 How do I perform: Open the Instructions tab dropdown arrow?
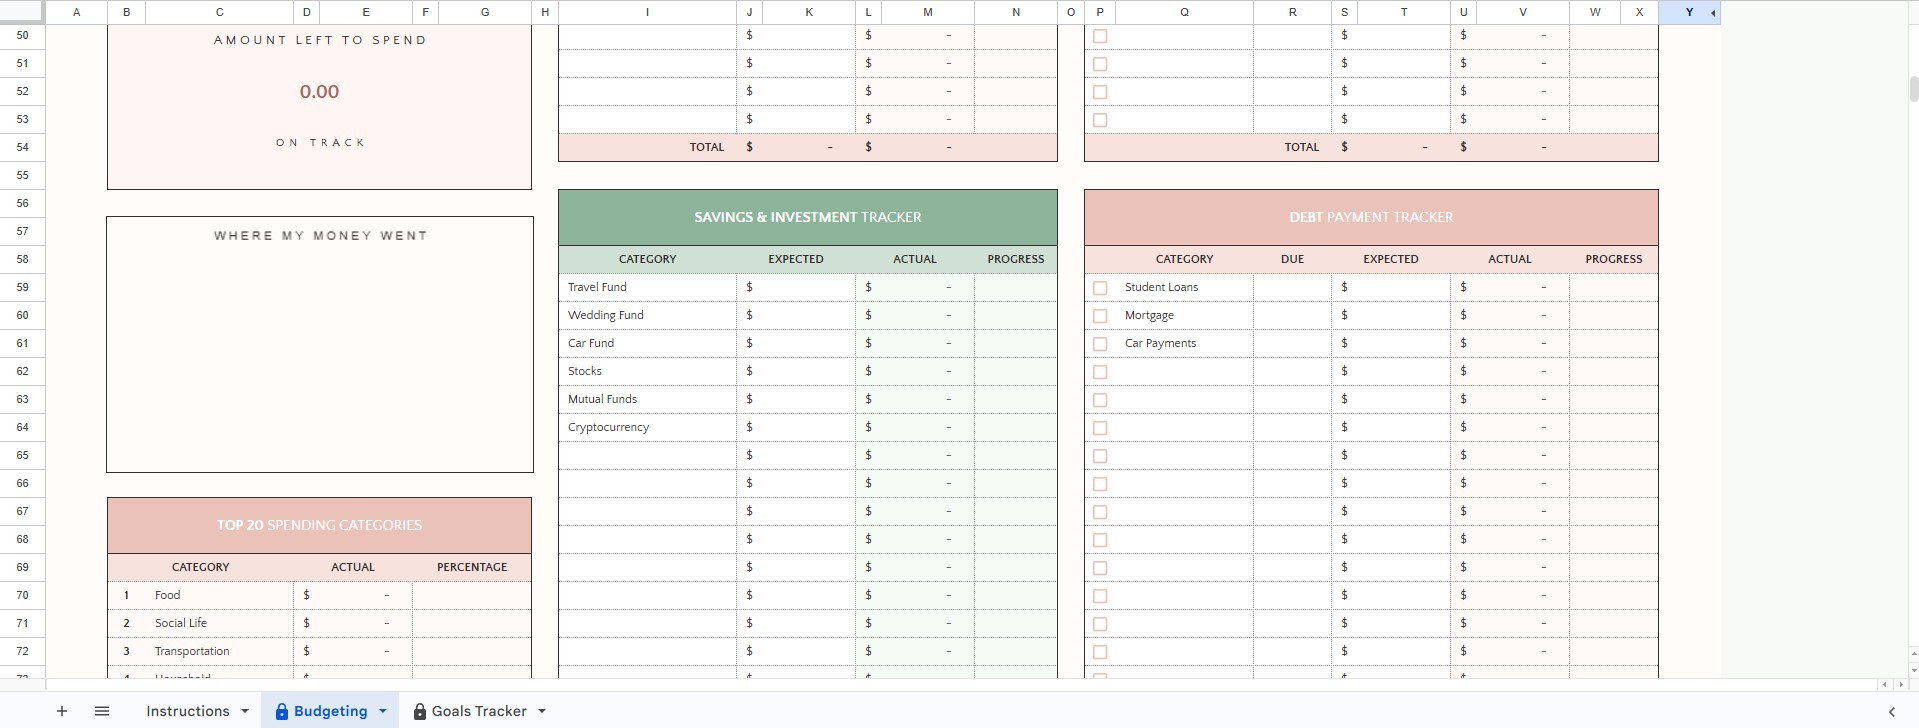coord(245,711)
